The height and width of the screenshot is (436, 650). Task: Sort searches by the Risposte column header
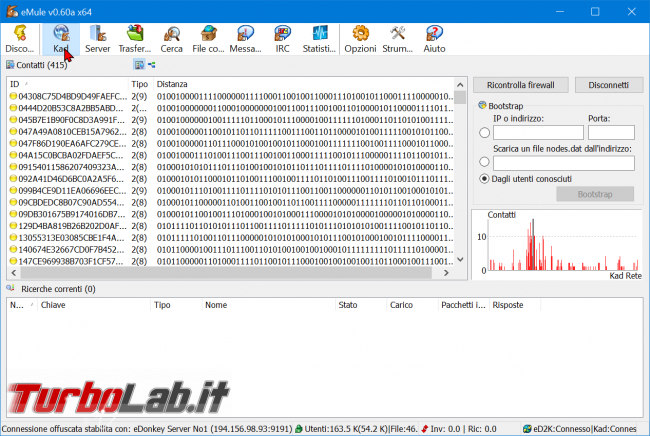[x=514, y=305]
